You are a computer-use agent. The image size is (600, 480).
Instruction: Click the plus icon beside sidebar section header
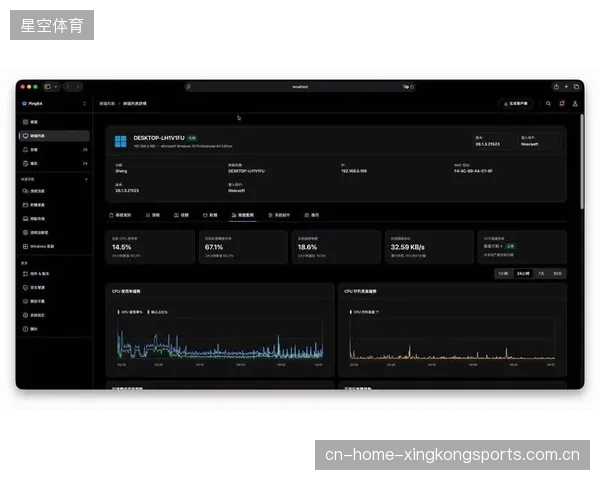click(x=86, y=179)
